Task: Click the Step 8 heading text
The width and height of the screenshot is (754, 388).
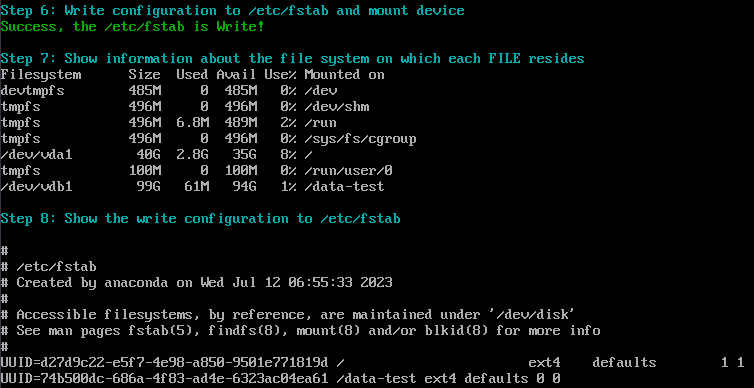Action: point(201,219)
